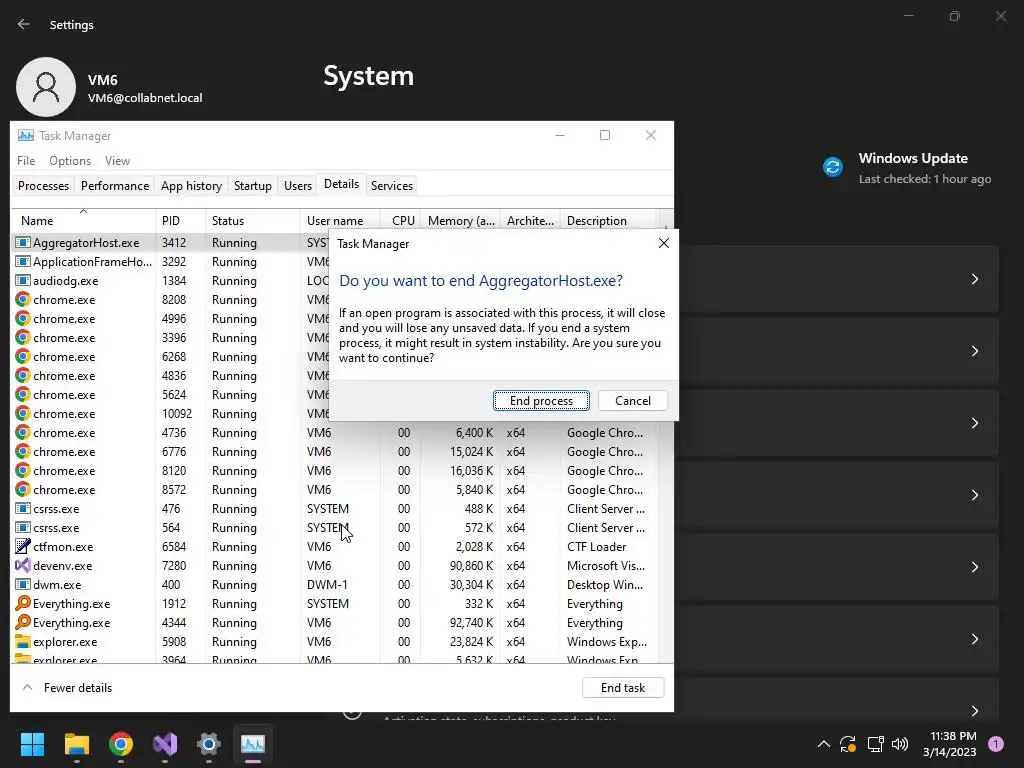Viewport: 1024px width, 768px height.
Task: Switch to the Services tab
Action: pyautogui.click(x=392, y=185)
